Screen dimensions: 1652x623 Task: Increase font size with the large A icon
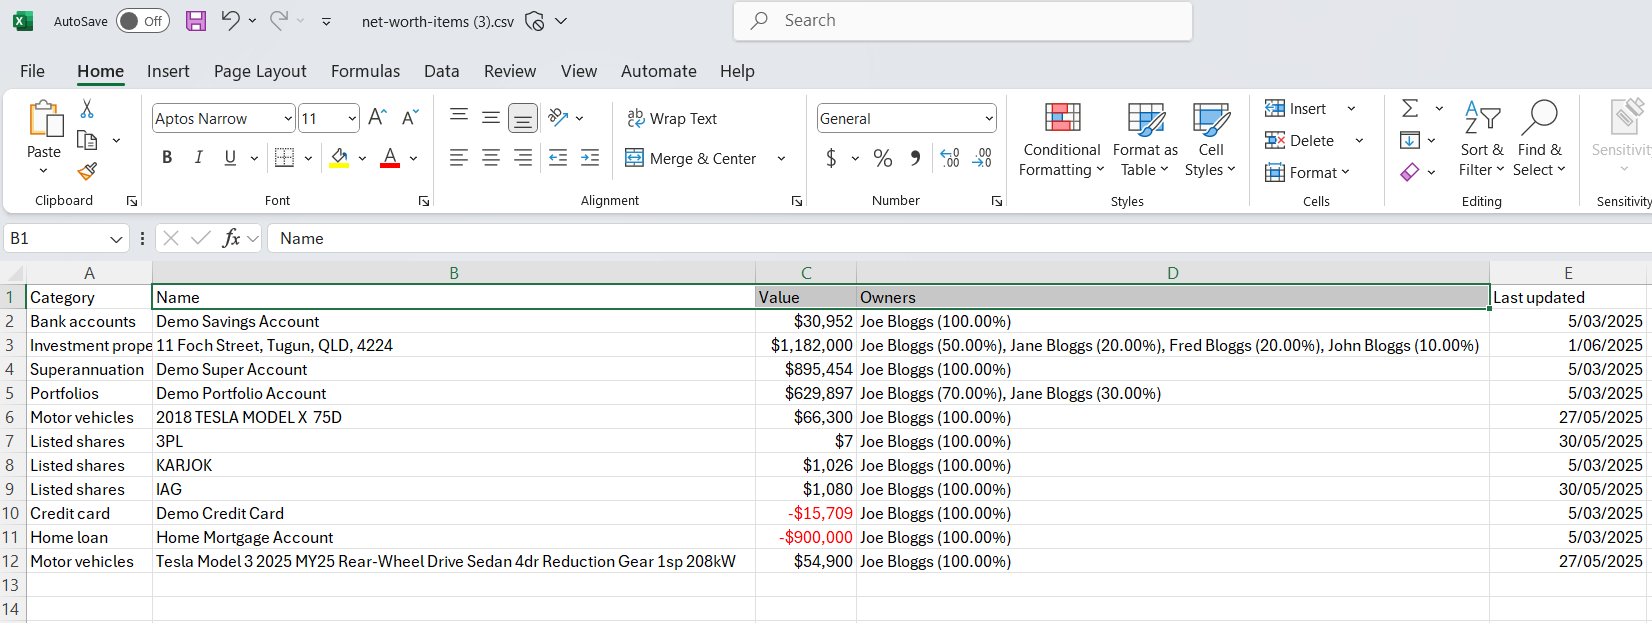(x=377, y=118)
